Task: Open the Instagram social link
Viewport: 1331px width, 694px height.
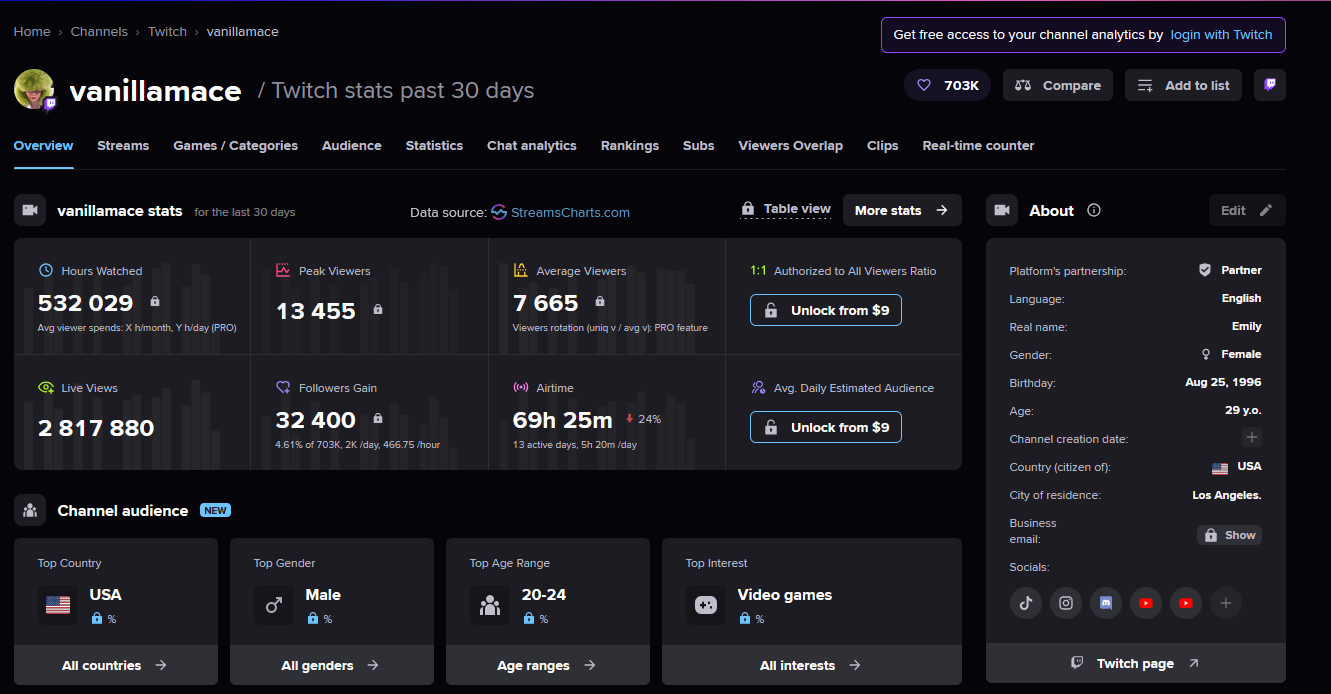Action: tap(1066, 603)
